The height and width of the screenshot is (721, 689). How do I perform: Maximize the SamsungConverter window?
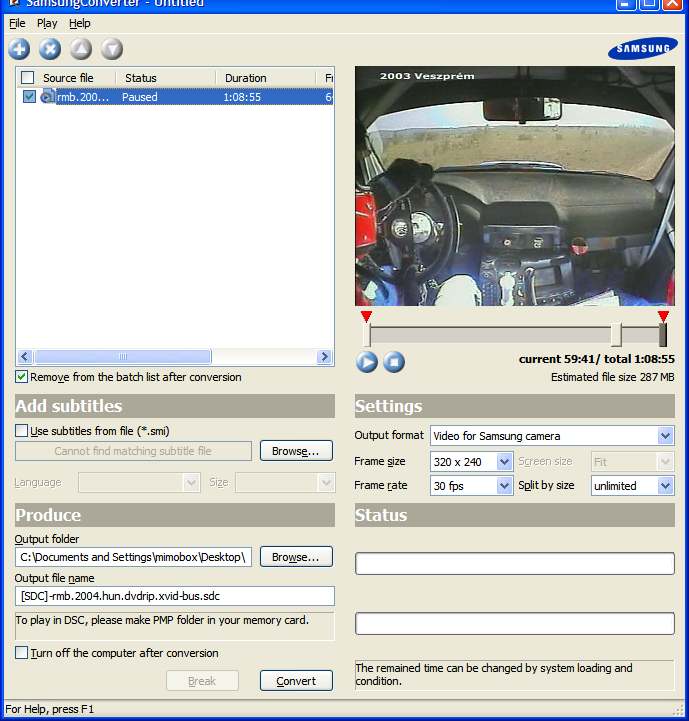tap(649, 4)
